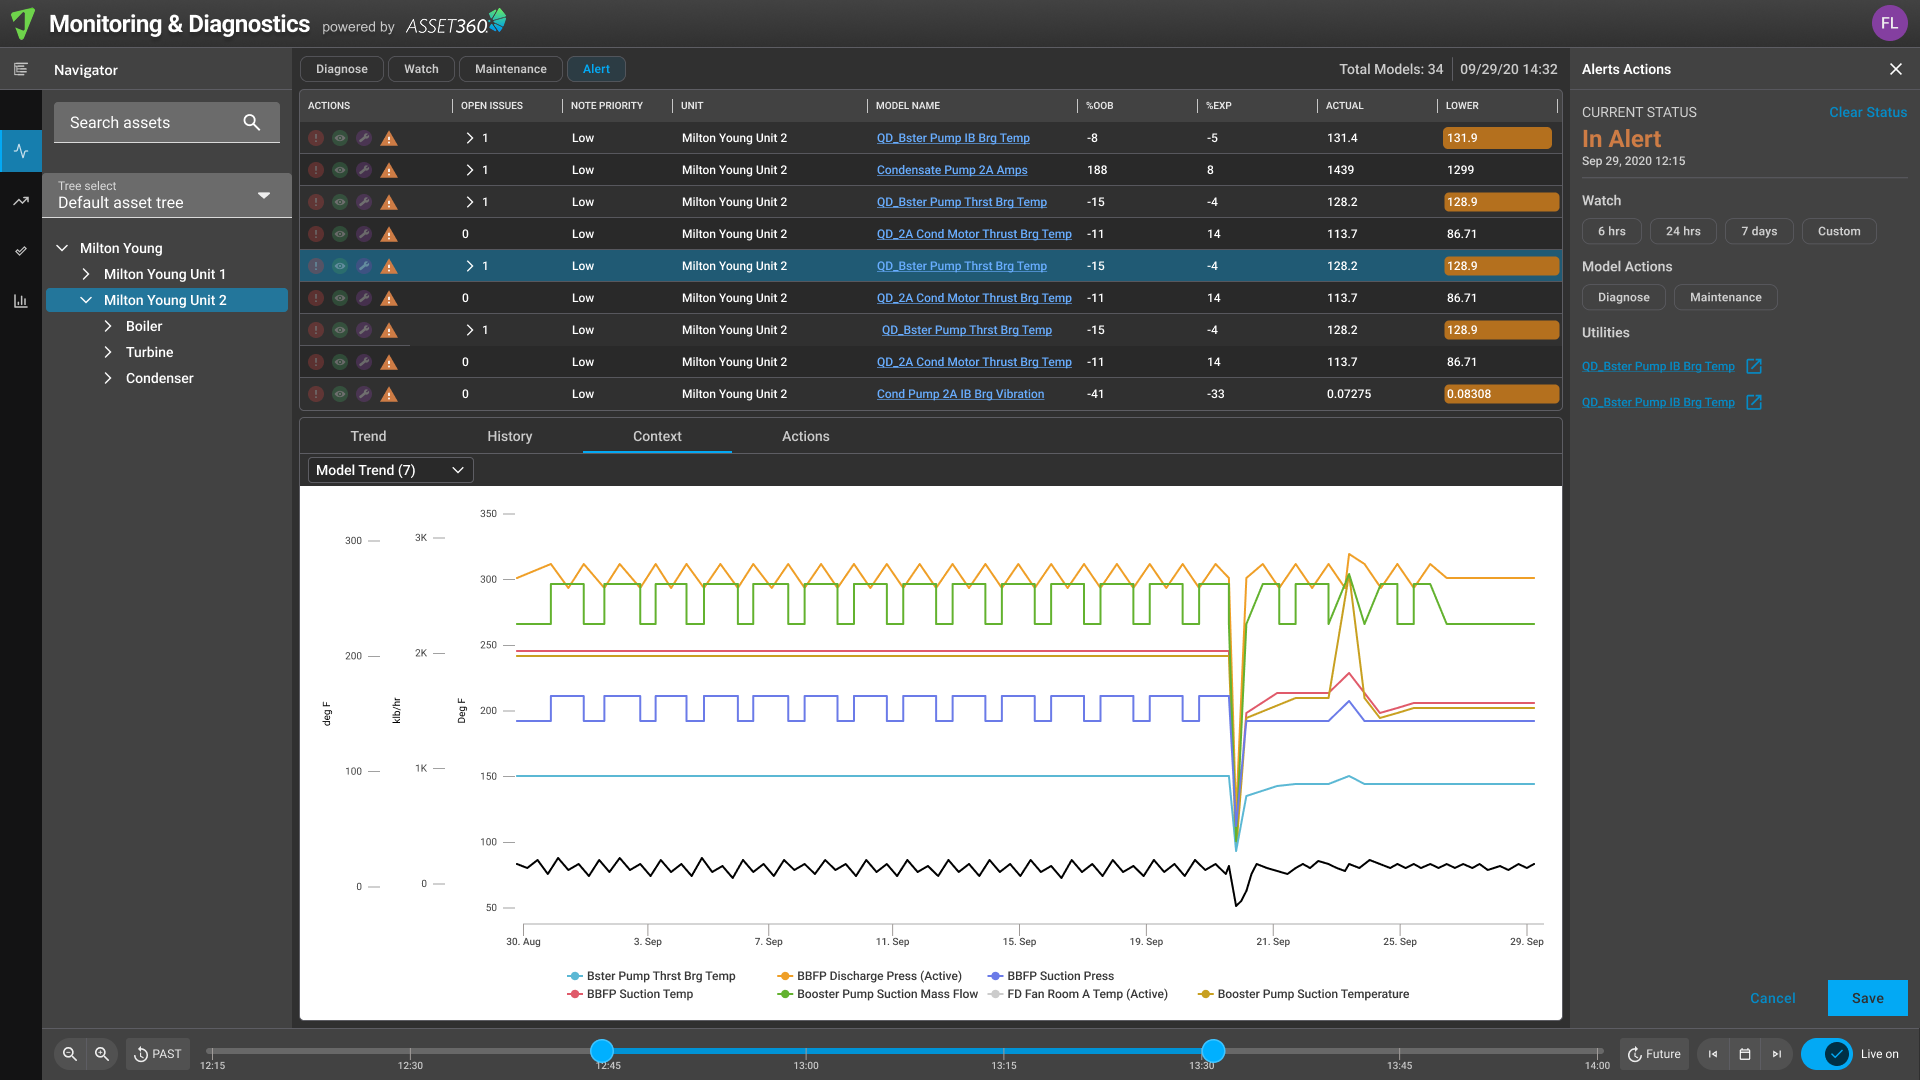Click the warning triangle in QD_Bster Pump IB Brg Temp row
Viewport: 1920px width, 1080px height.
tap(389, 138)
